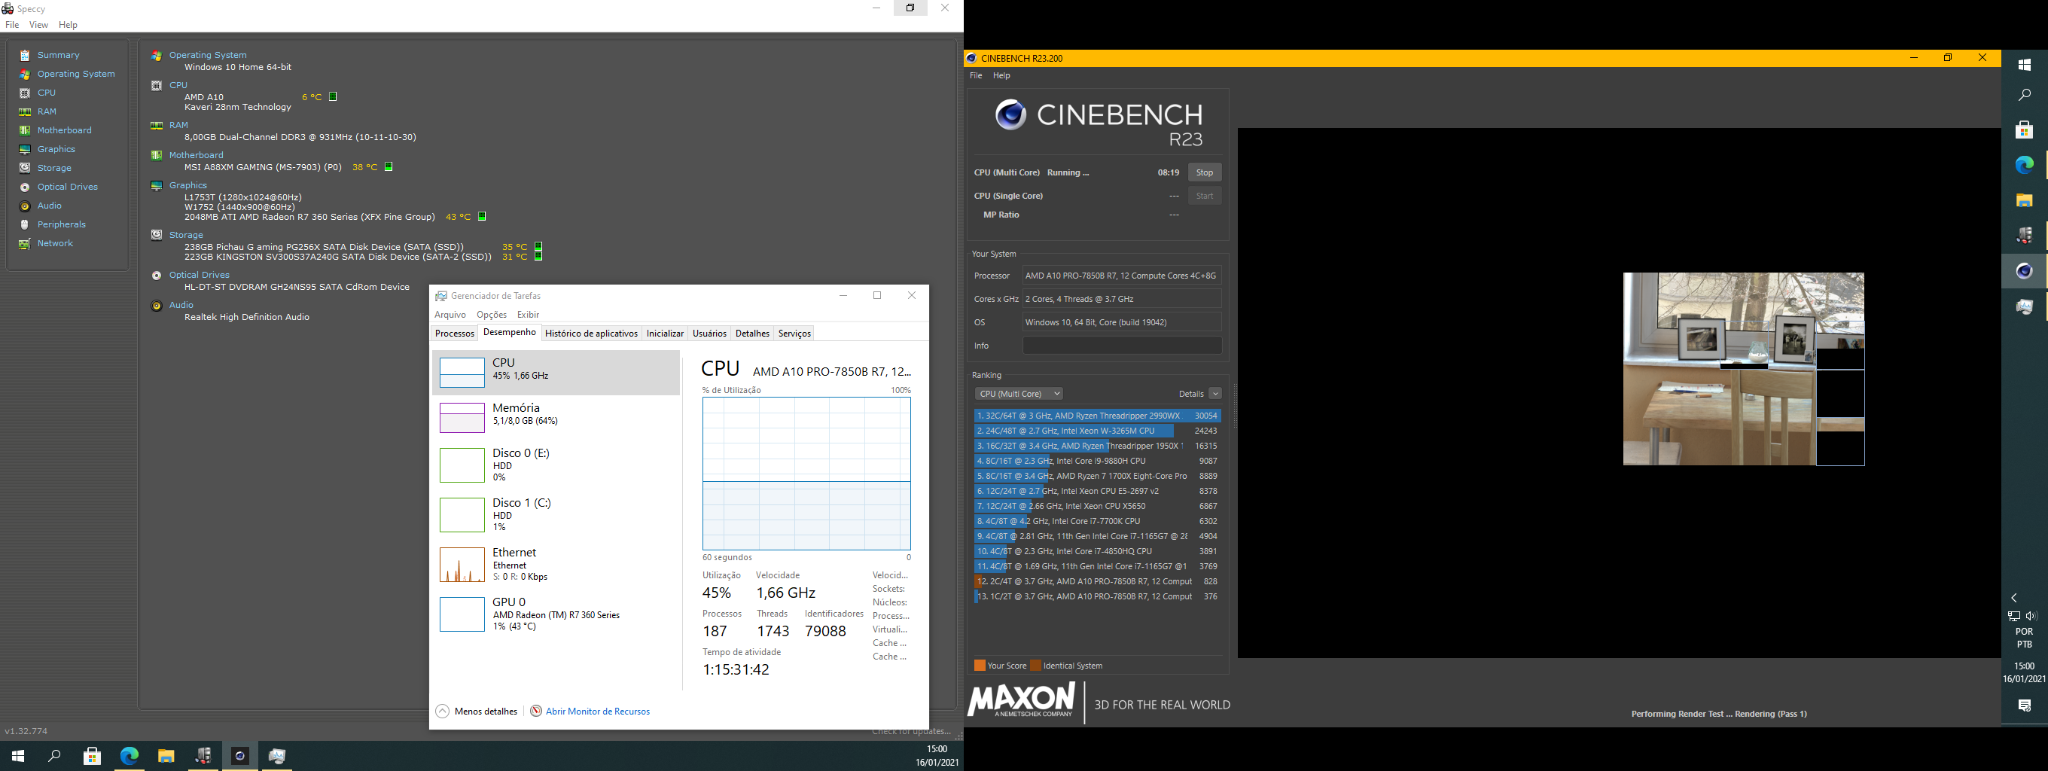Open the CPU section in Speccy sidebar

(46, 93)
